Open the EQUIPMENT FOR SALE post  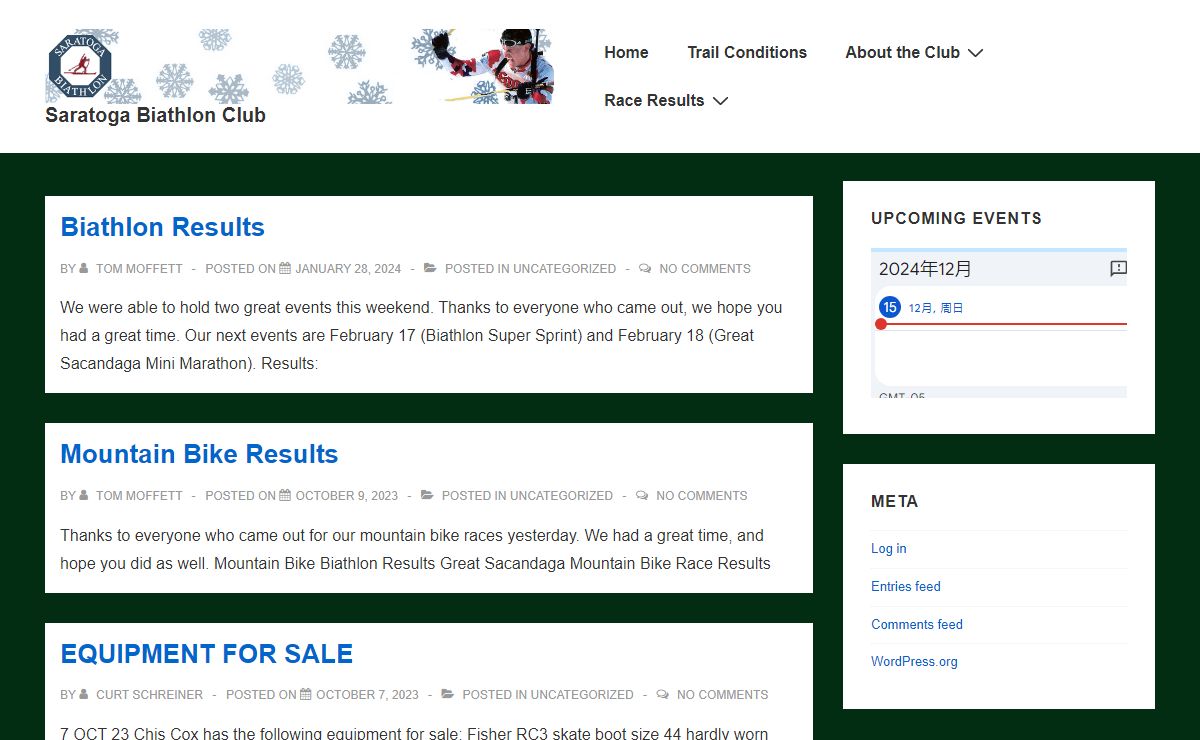click(207, 654)
